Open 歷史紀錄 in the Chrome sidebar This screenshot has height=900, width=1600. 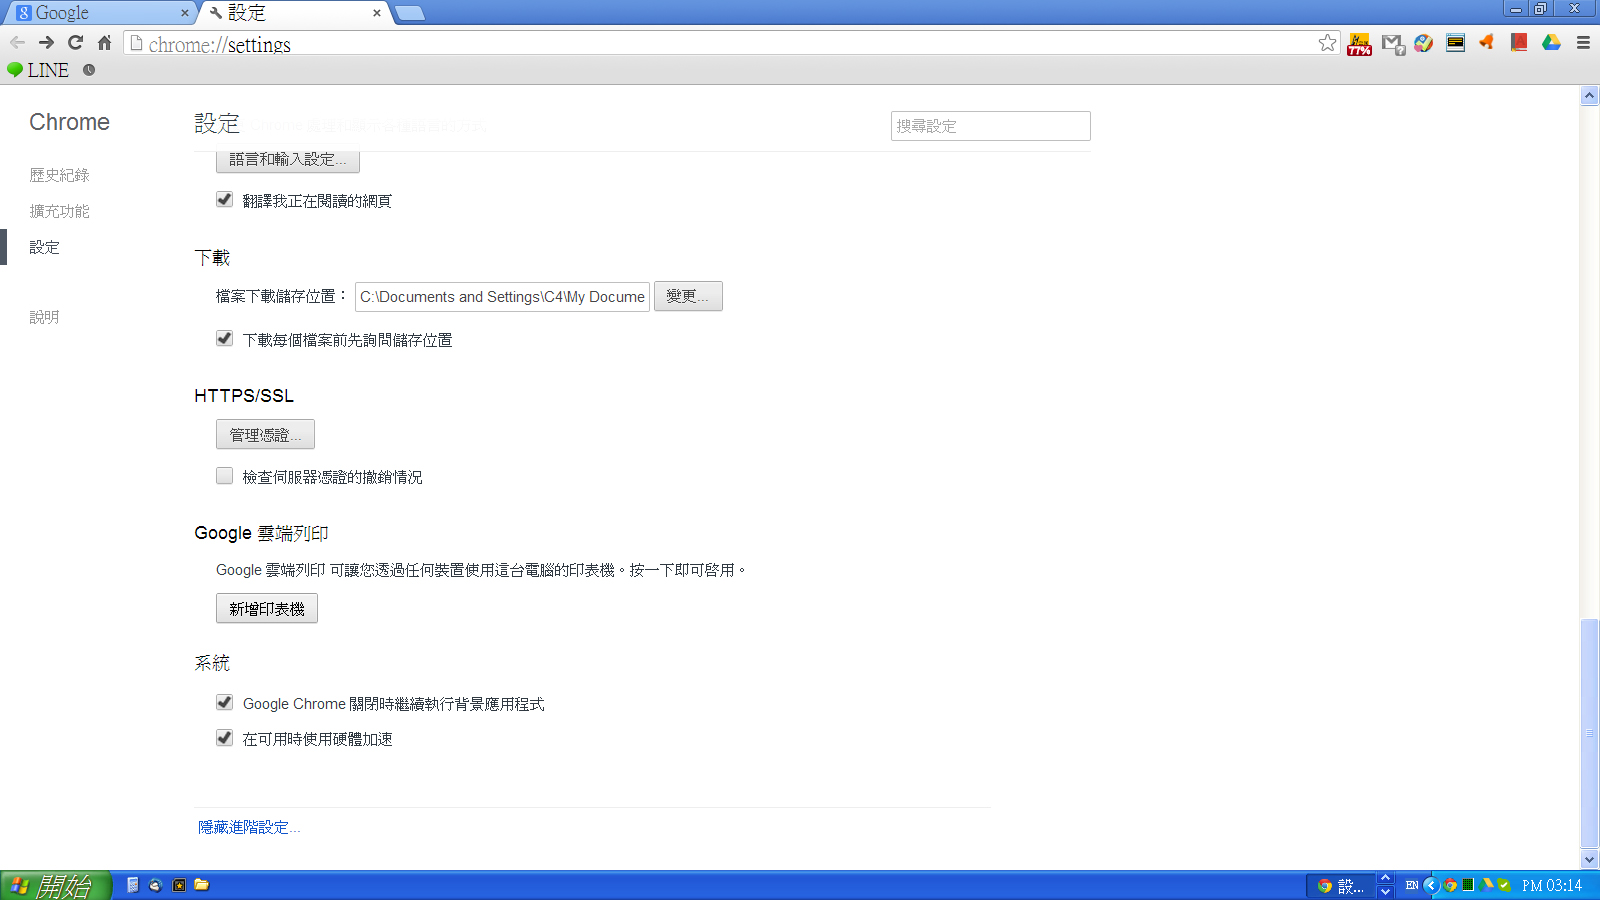(x=60, y=175)
